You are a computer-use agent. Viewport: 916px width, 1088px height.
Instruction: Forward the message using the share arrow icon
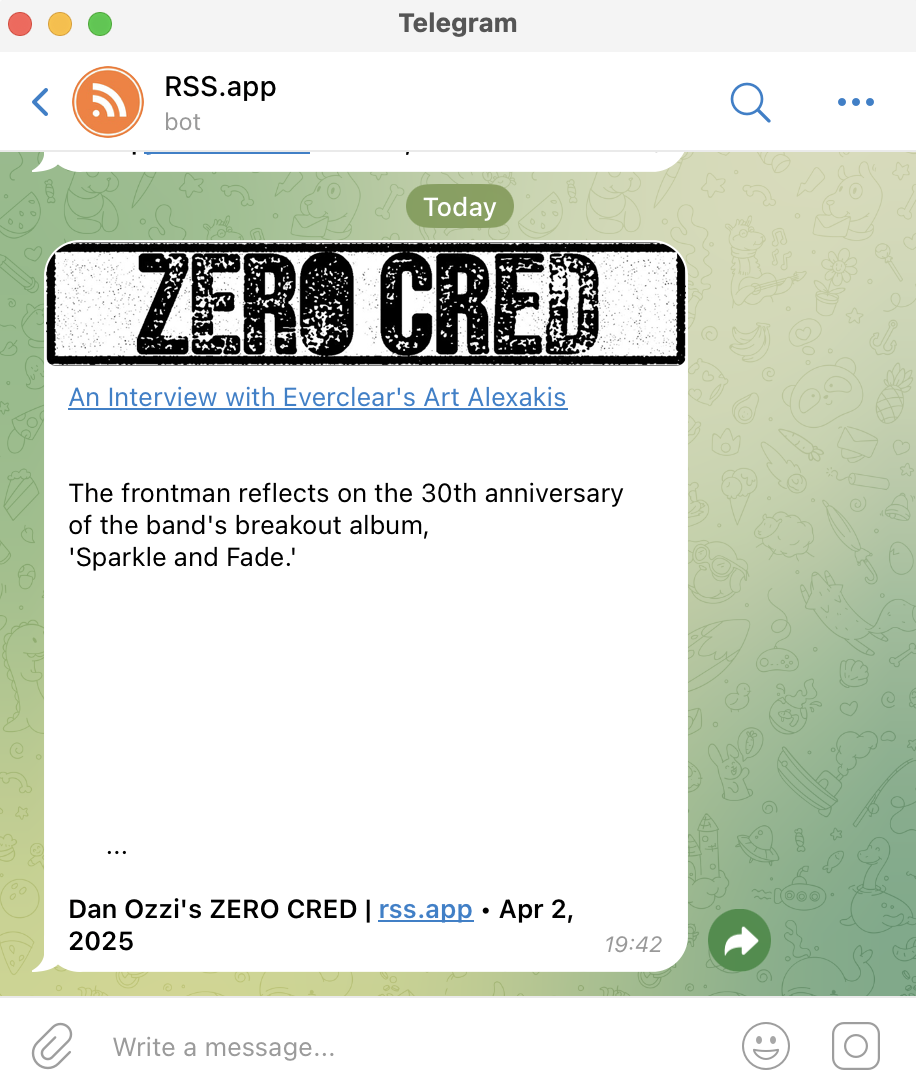pos(739,940)
